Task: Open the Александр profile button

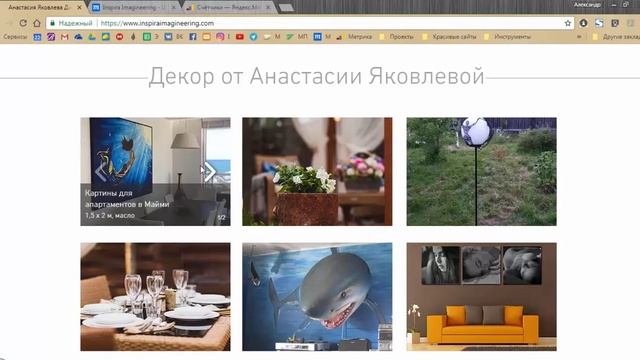Action: coord(587,5)
